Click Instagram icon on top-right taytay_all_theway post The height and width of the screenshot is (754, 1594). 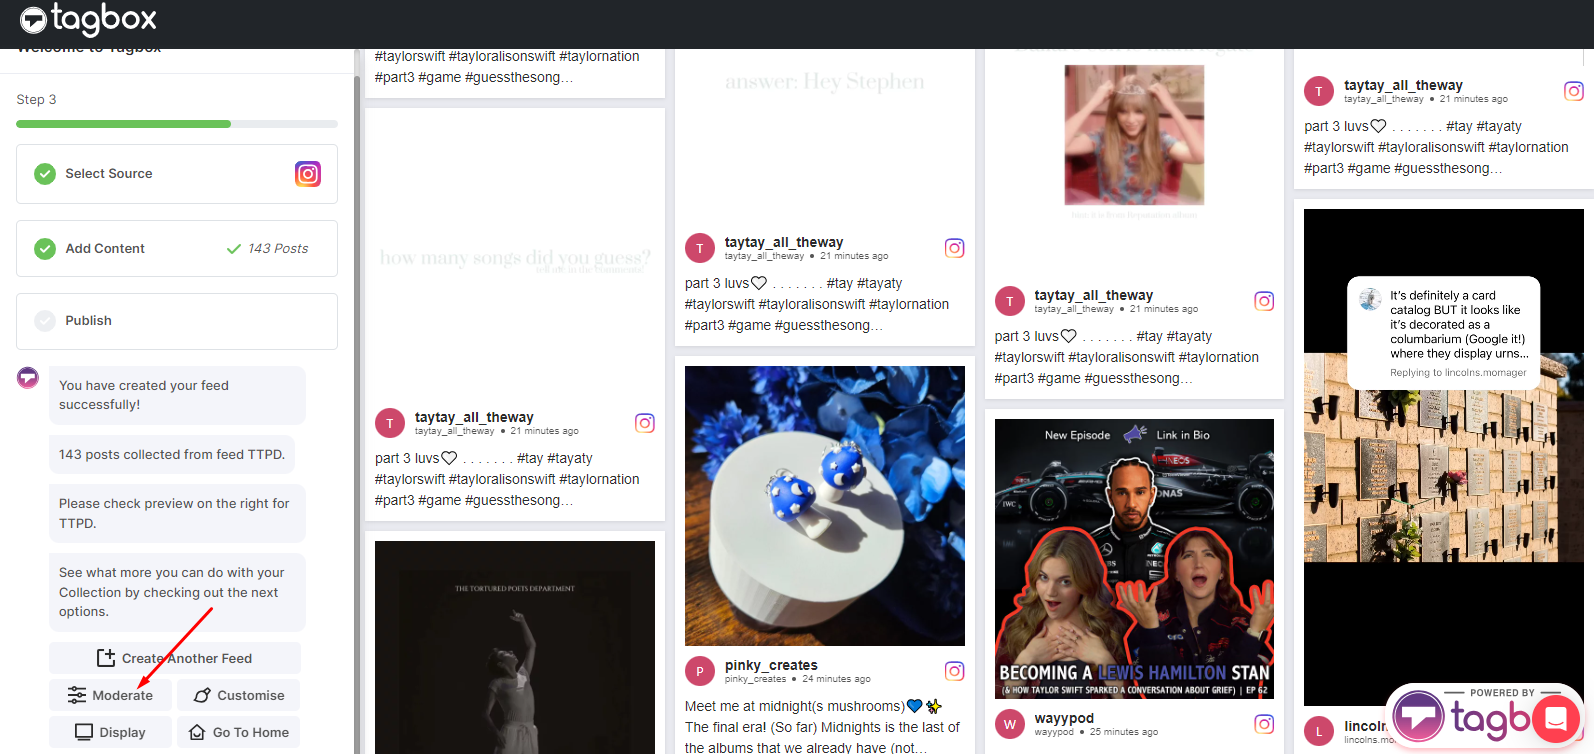(1574, 91)
